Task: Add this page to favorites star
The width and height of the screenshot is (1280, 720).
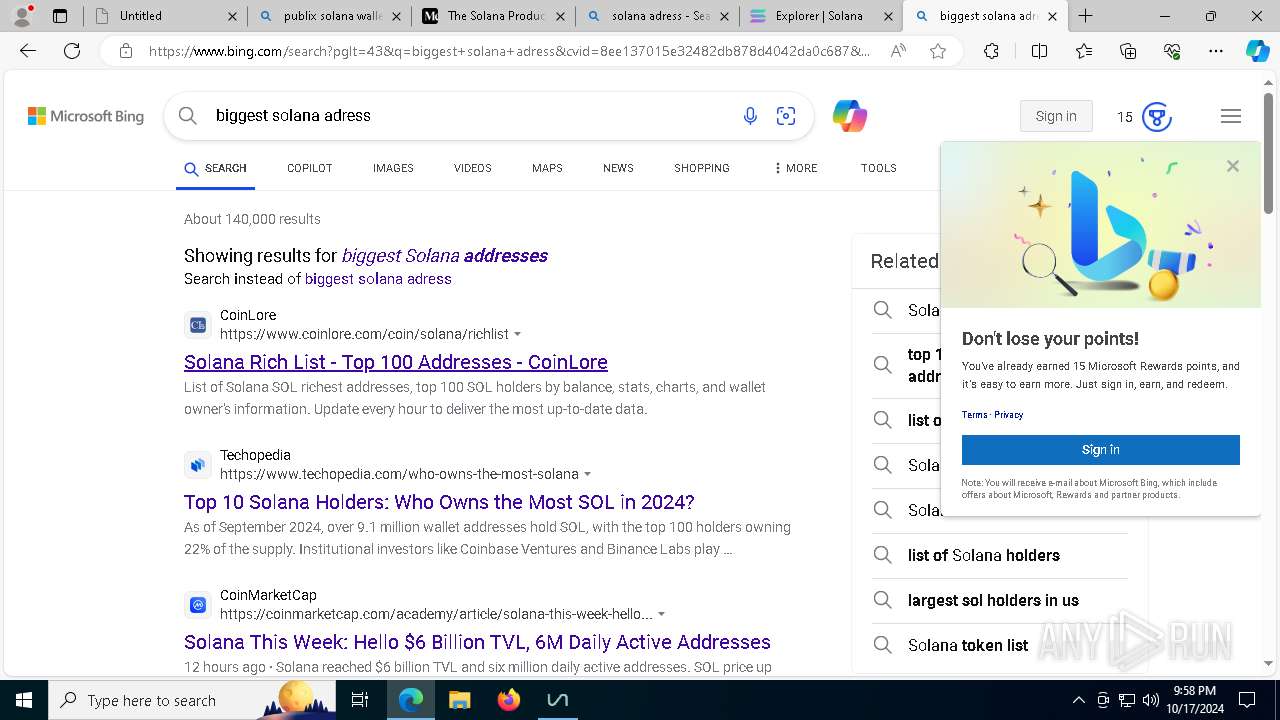Action: coord(938,51)
